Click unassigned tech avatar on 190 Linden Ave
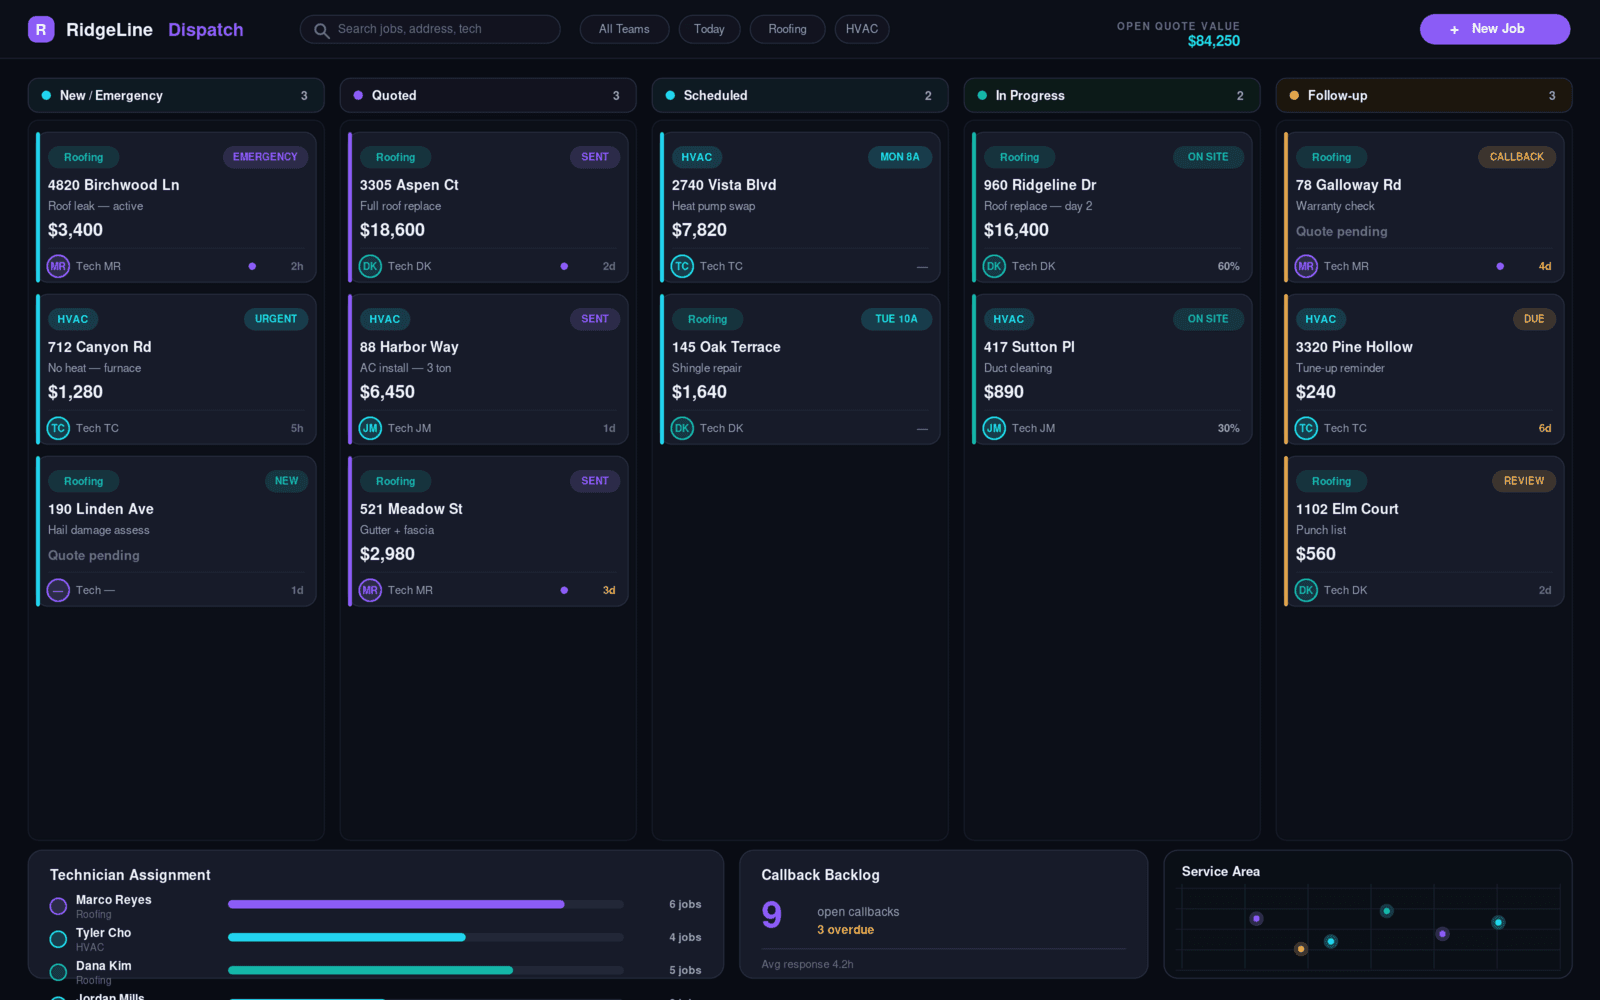1600x1000 pixels. [x=58, y=590]
